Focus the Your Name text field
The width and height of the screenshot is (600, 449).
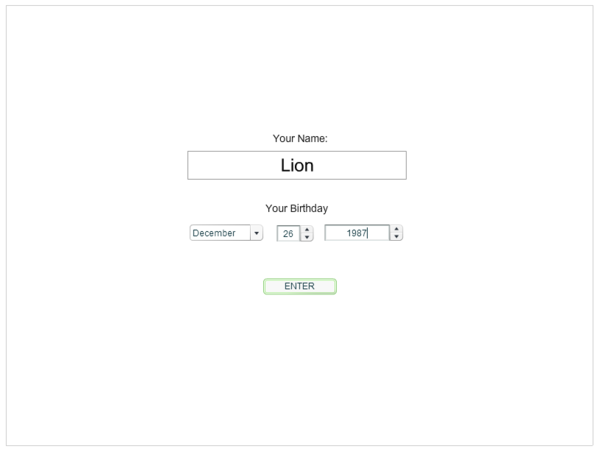(297, 166)
